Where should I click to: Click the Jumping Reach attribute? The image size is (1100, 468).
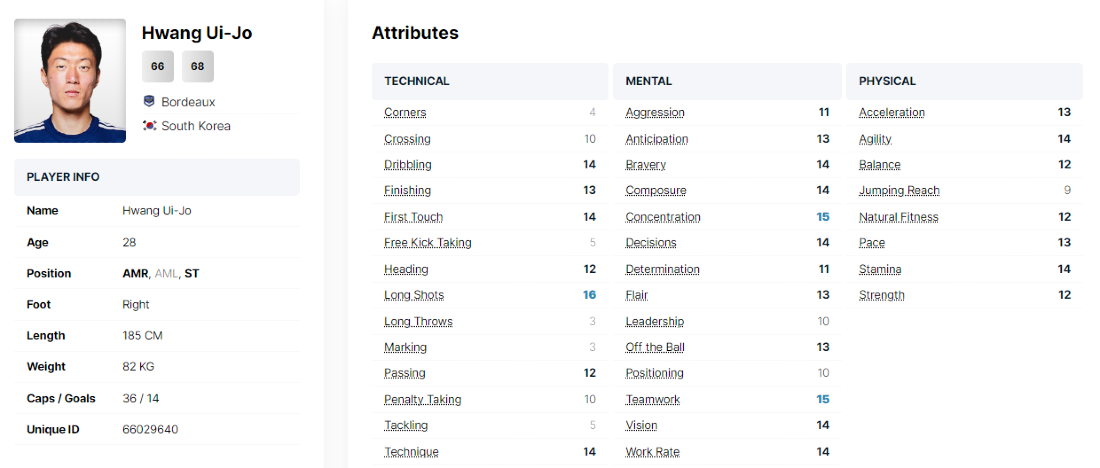click(x=899, y=191)
